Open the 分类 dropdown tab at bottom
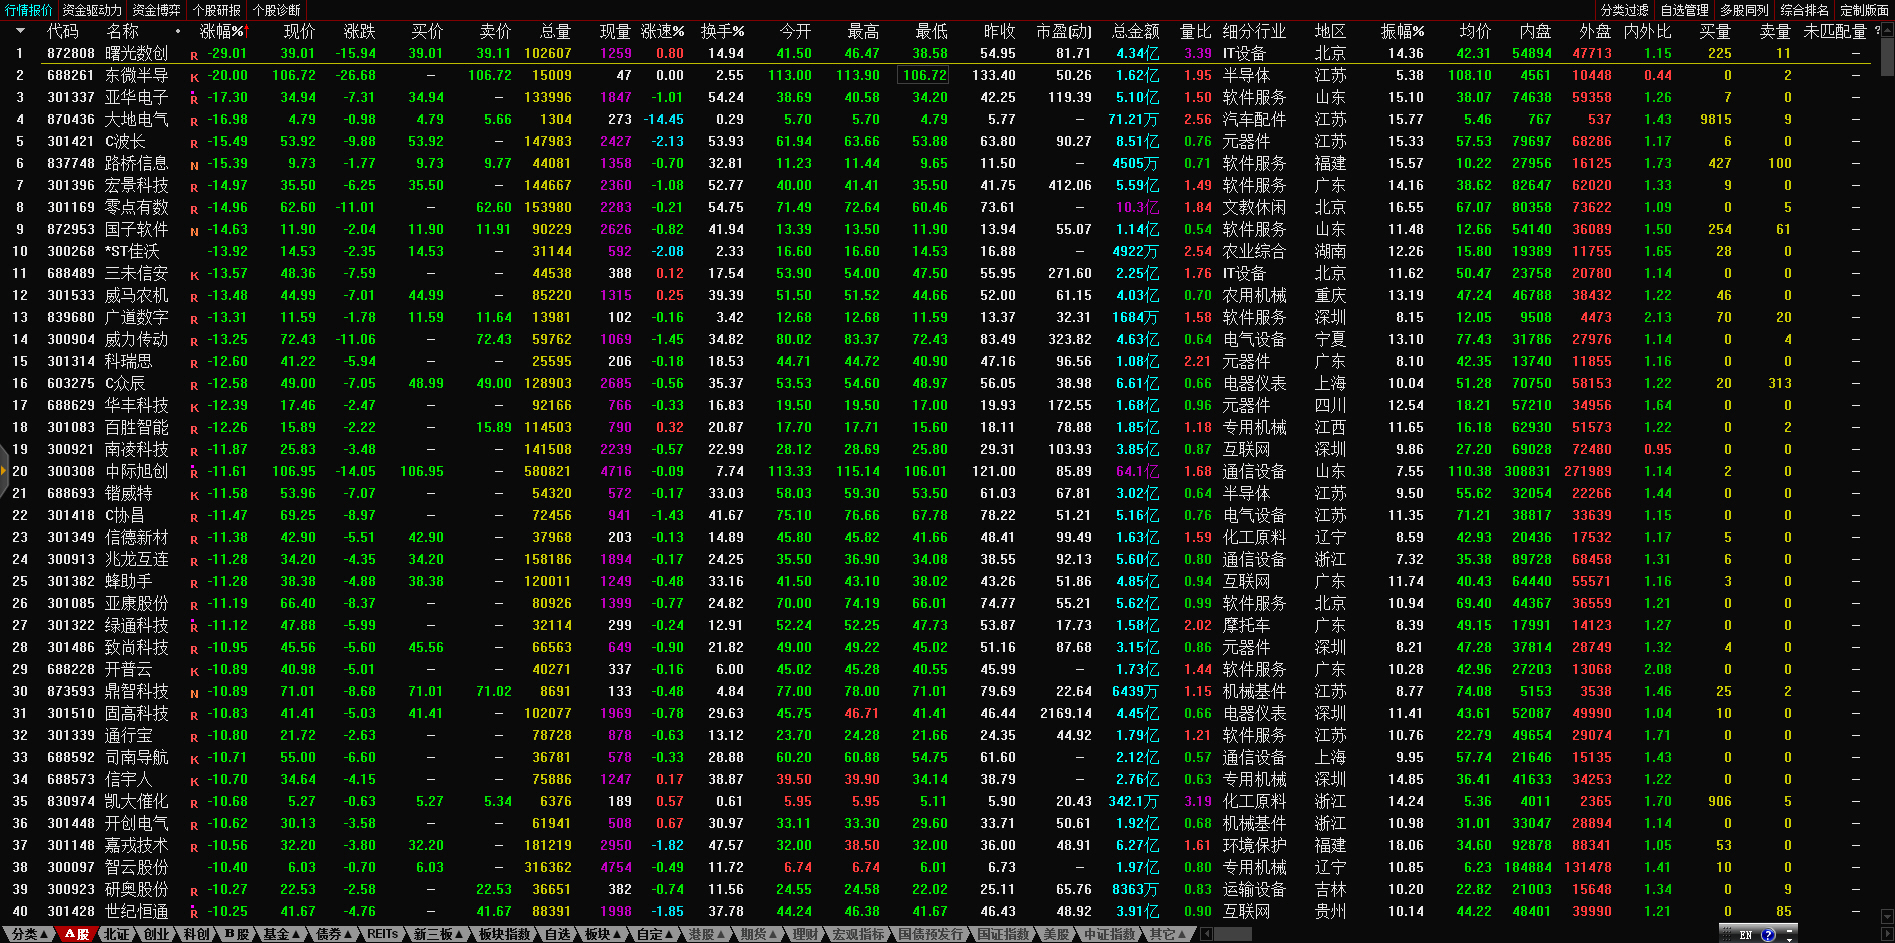The image size is (1895, 943). tap(29, 934)
